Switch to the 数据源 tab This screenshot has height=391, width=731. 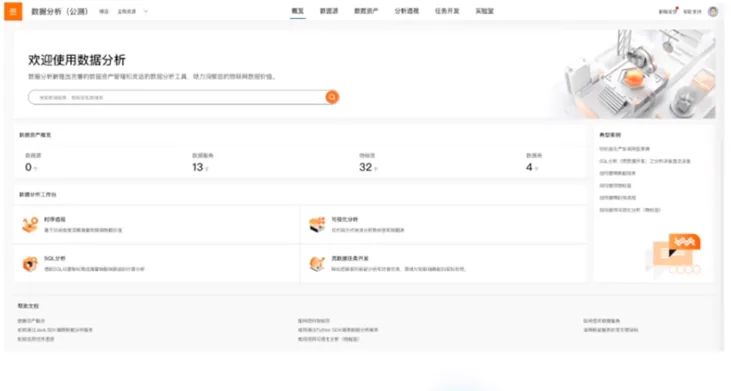(329, 11)
